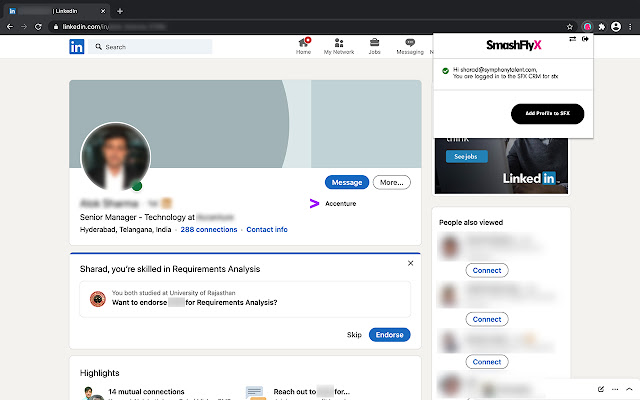Close the LinkedIn browser tab
Screen dimensions: 640x400
[x=103, y=11]
